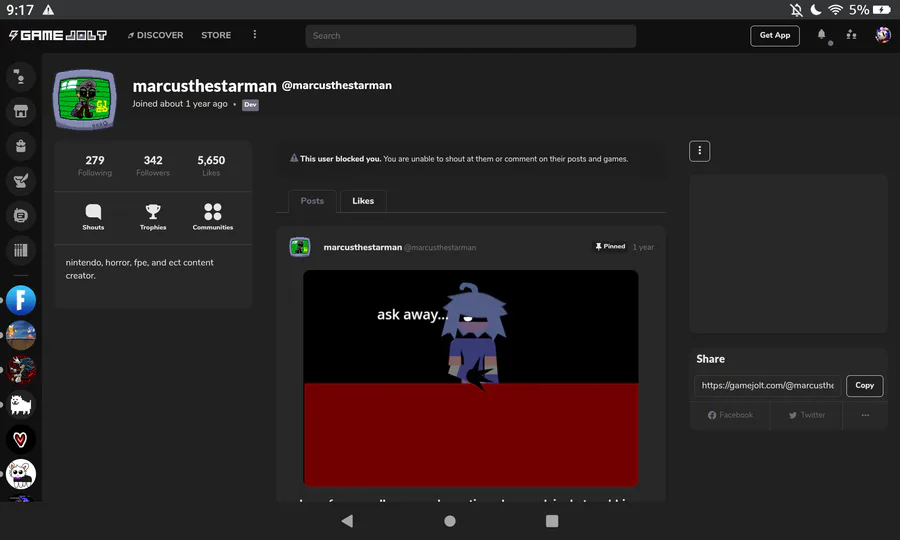Tap the Android back button
The image size is (900, 540).
(x=347, y=520)
